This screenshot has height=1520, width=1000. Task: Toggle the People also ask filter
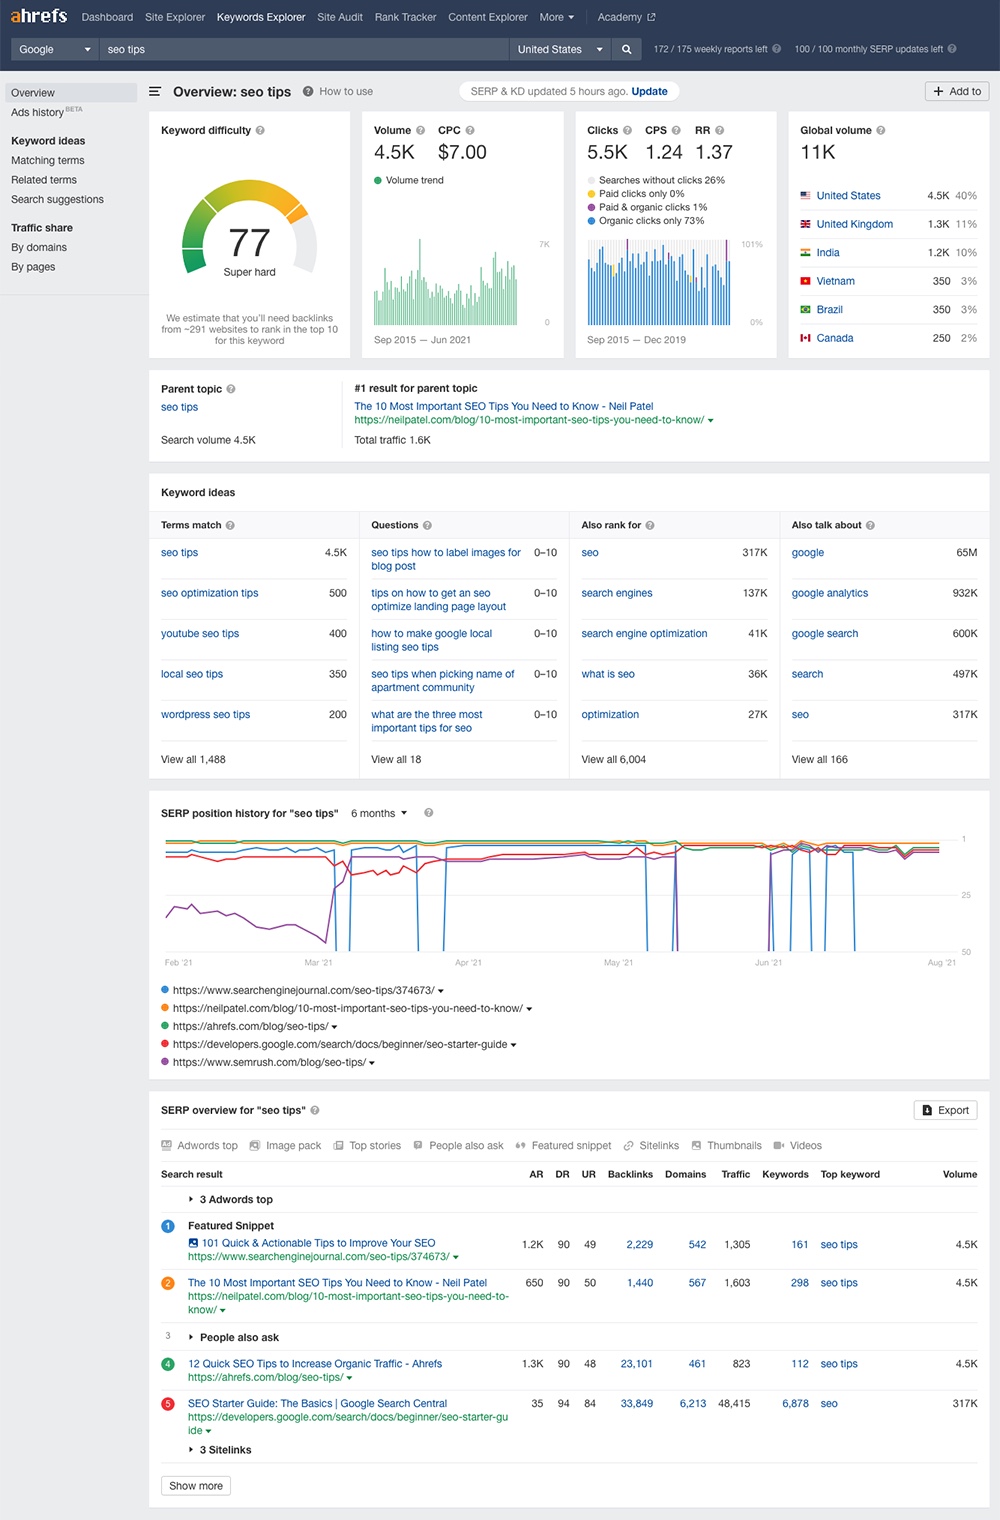click(x=458, y=1146)
